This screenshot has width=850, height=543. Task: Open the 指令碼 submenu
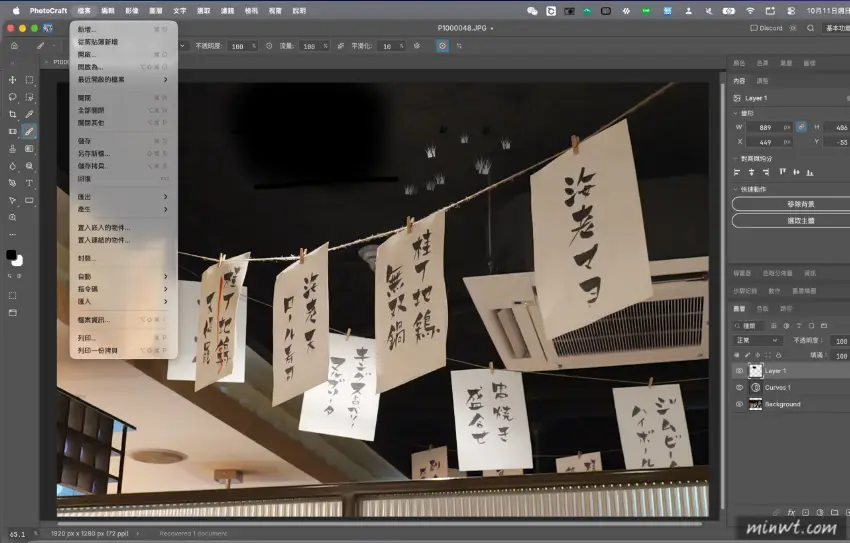123,289
